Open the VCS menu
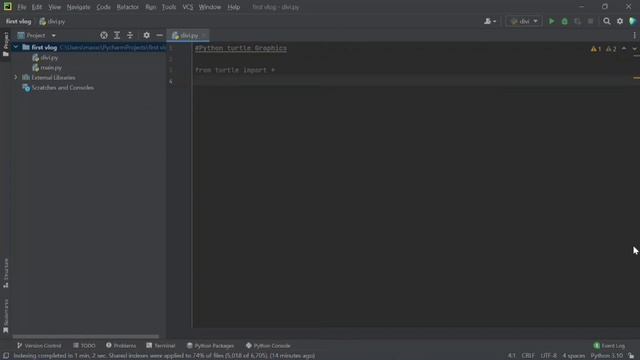This screenshot has height=360, width=640. coord(188,7)
